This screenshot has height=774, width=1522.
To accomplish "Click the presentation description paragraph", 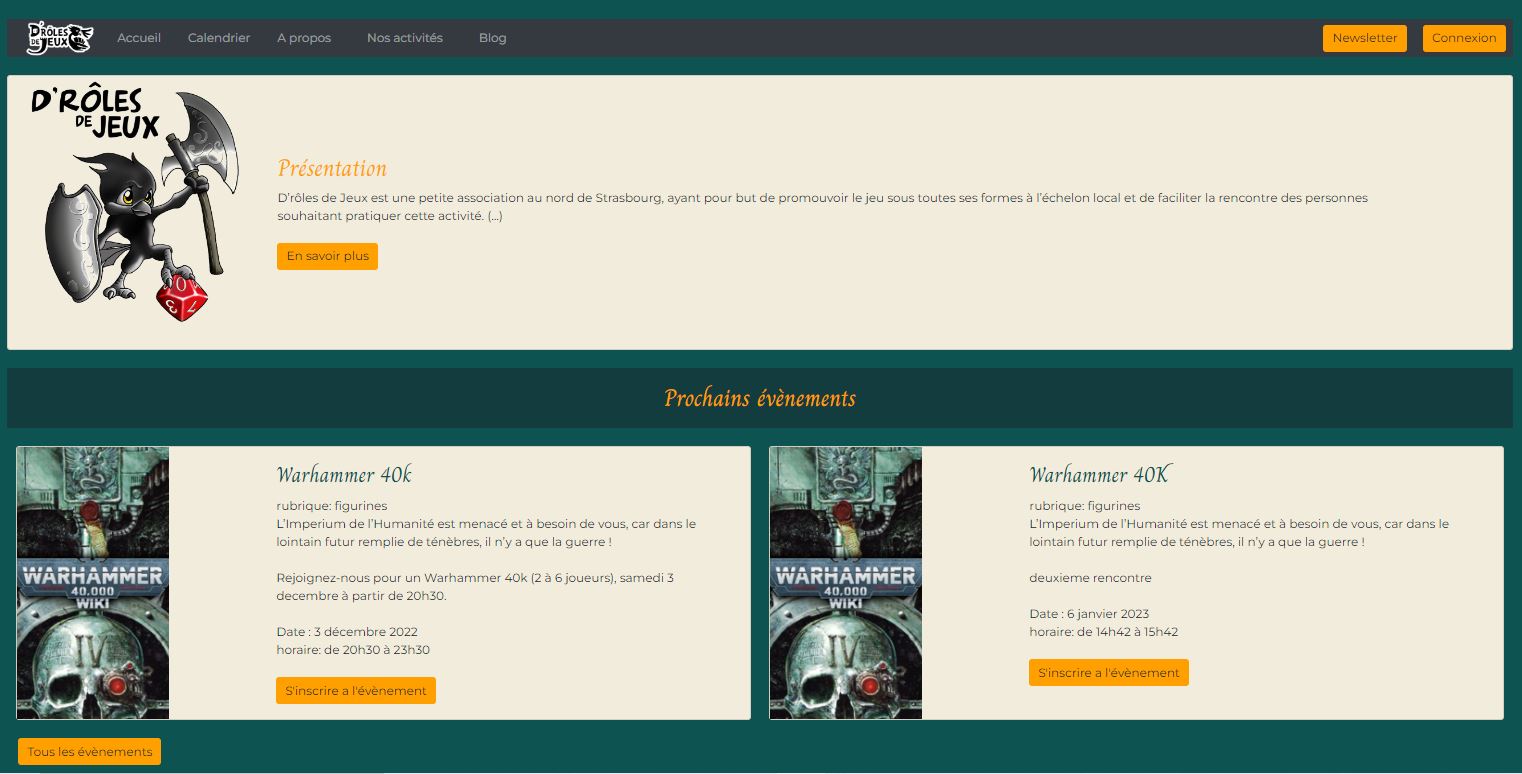I will click(822, 207).
